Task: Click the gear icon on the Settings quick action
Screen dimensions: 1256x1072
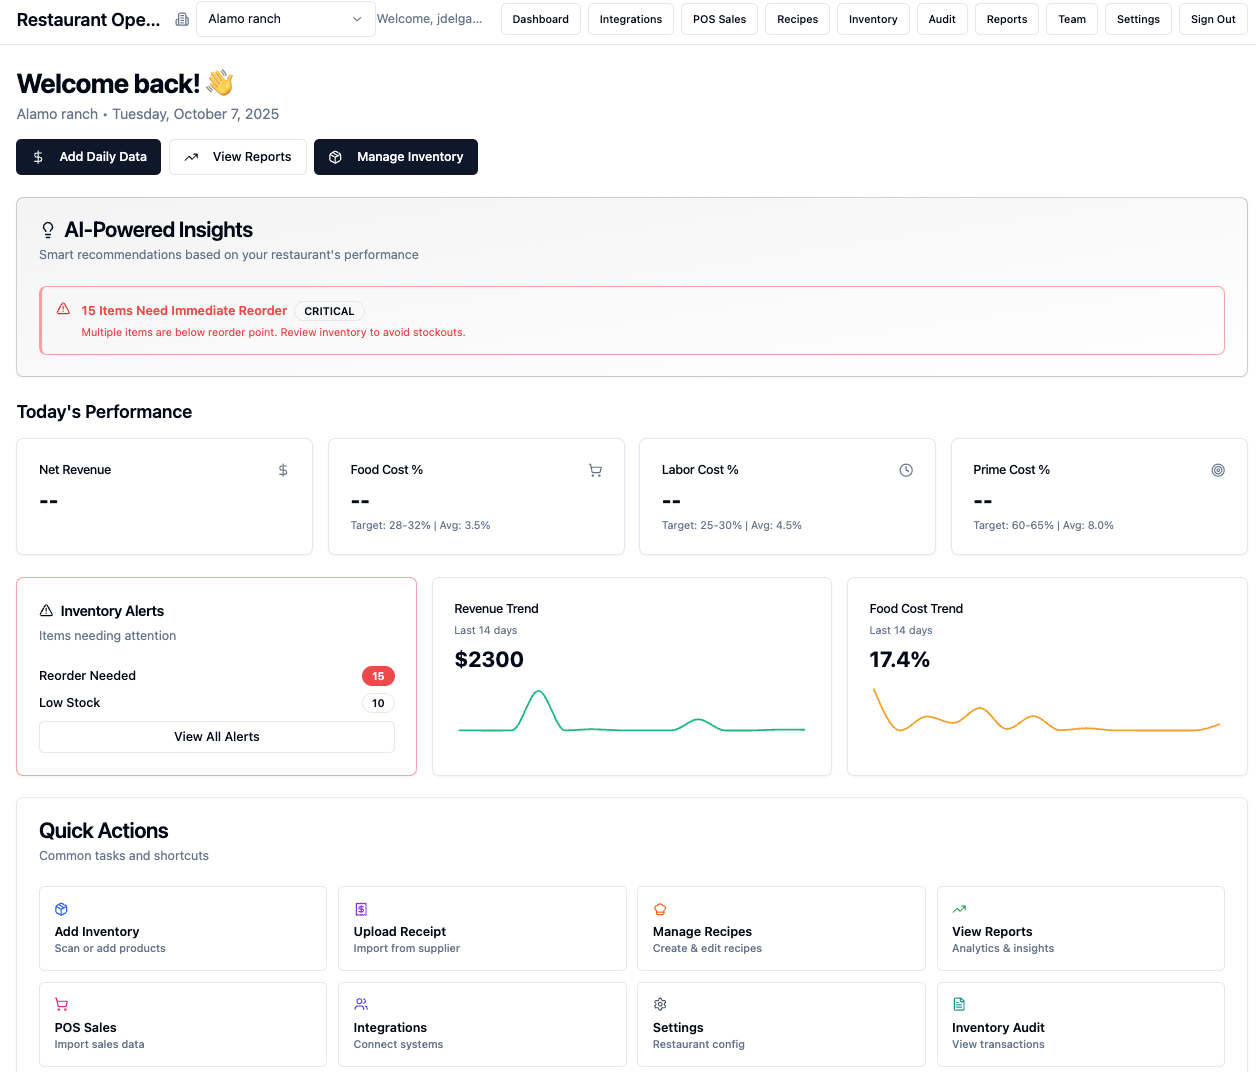Action: click(660, 1003)
